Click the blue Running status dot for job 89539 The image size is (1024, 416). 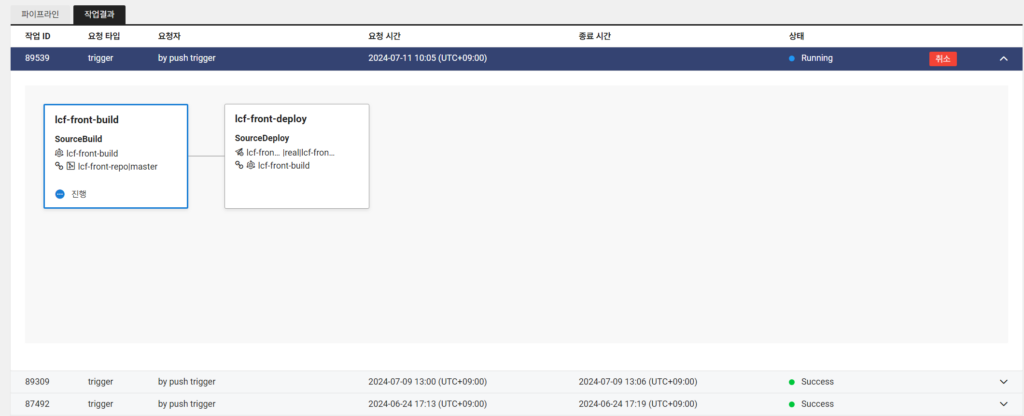pos(792,58)
